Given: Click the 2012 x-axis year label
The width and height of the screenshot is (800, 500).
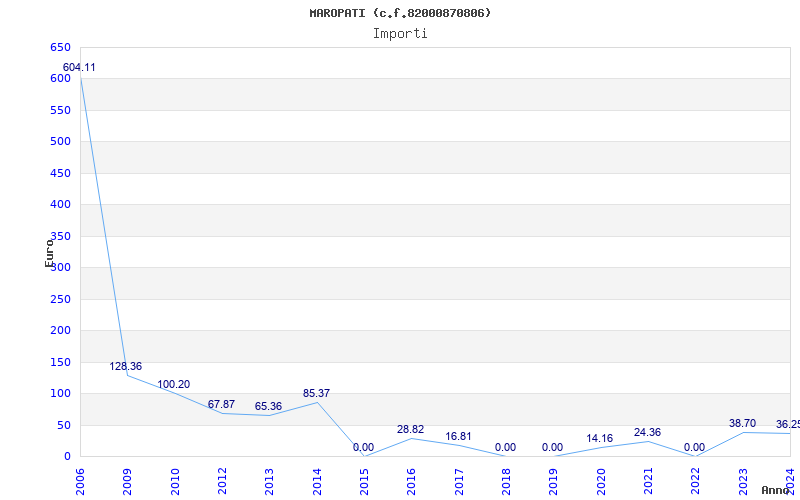Looking at the screenshot, I should [x=222, y=482].
